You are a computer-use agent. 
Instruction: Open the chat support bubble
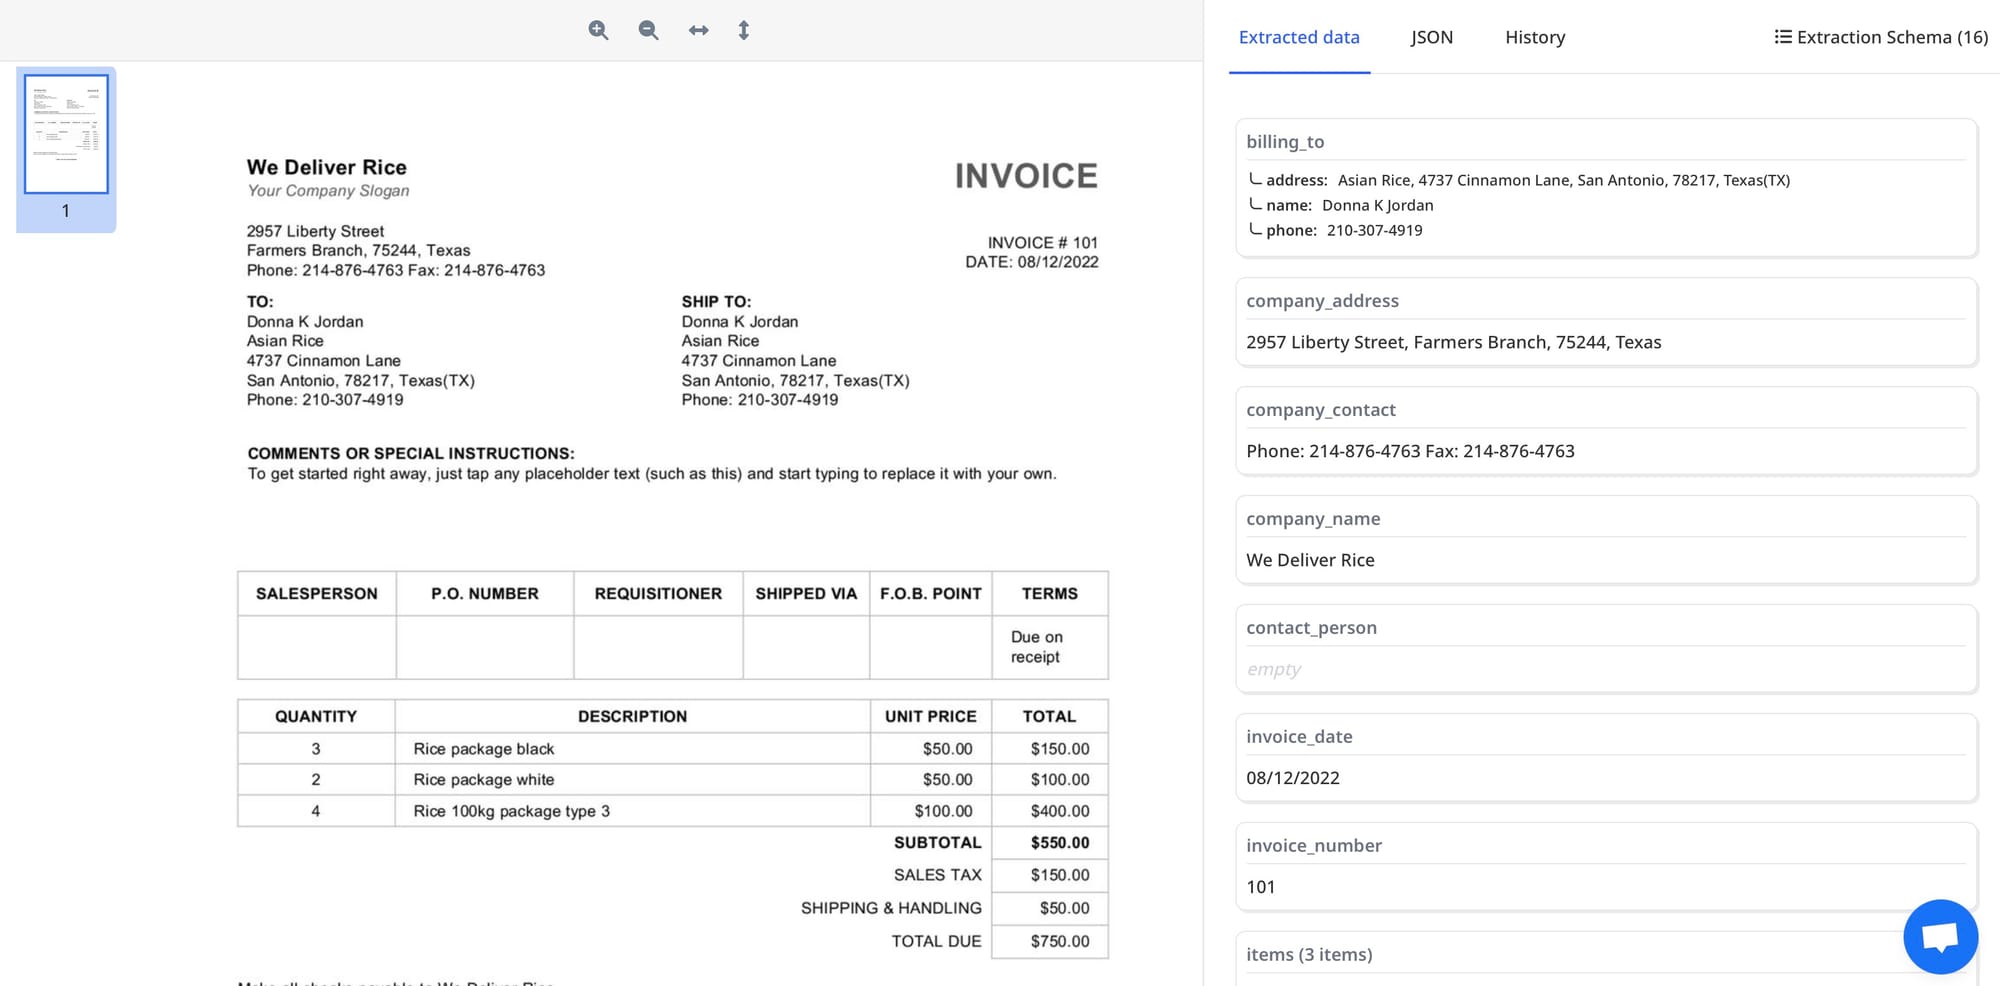pyautogui.click(x=1939, y=937)
